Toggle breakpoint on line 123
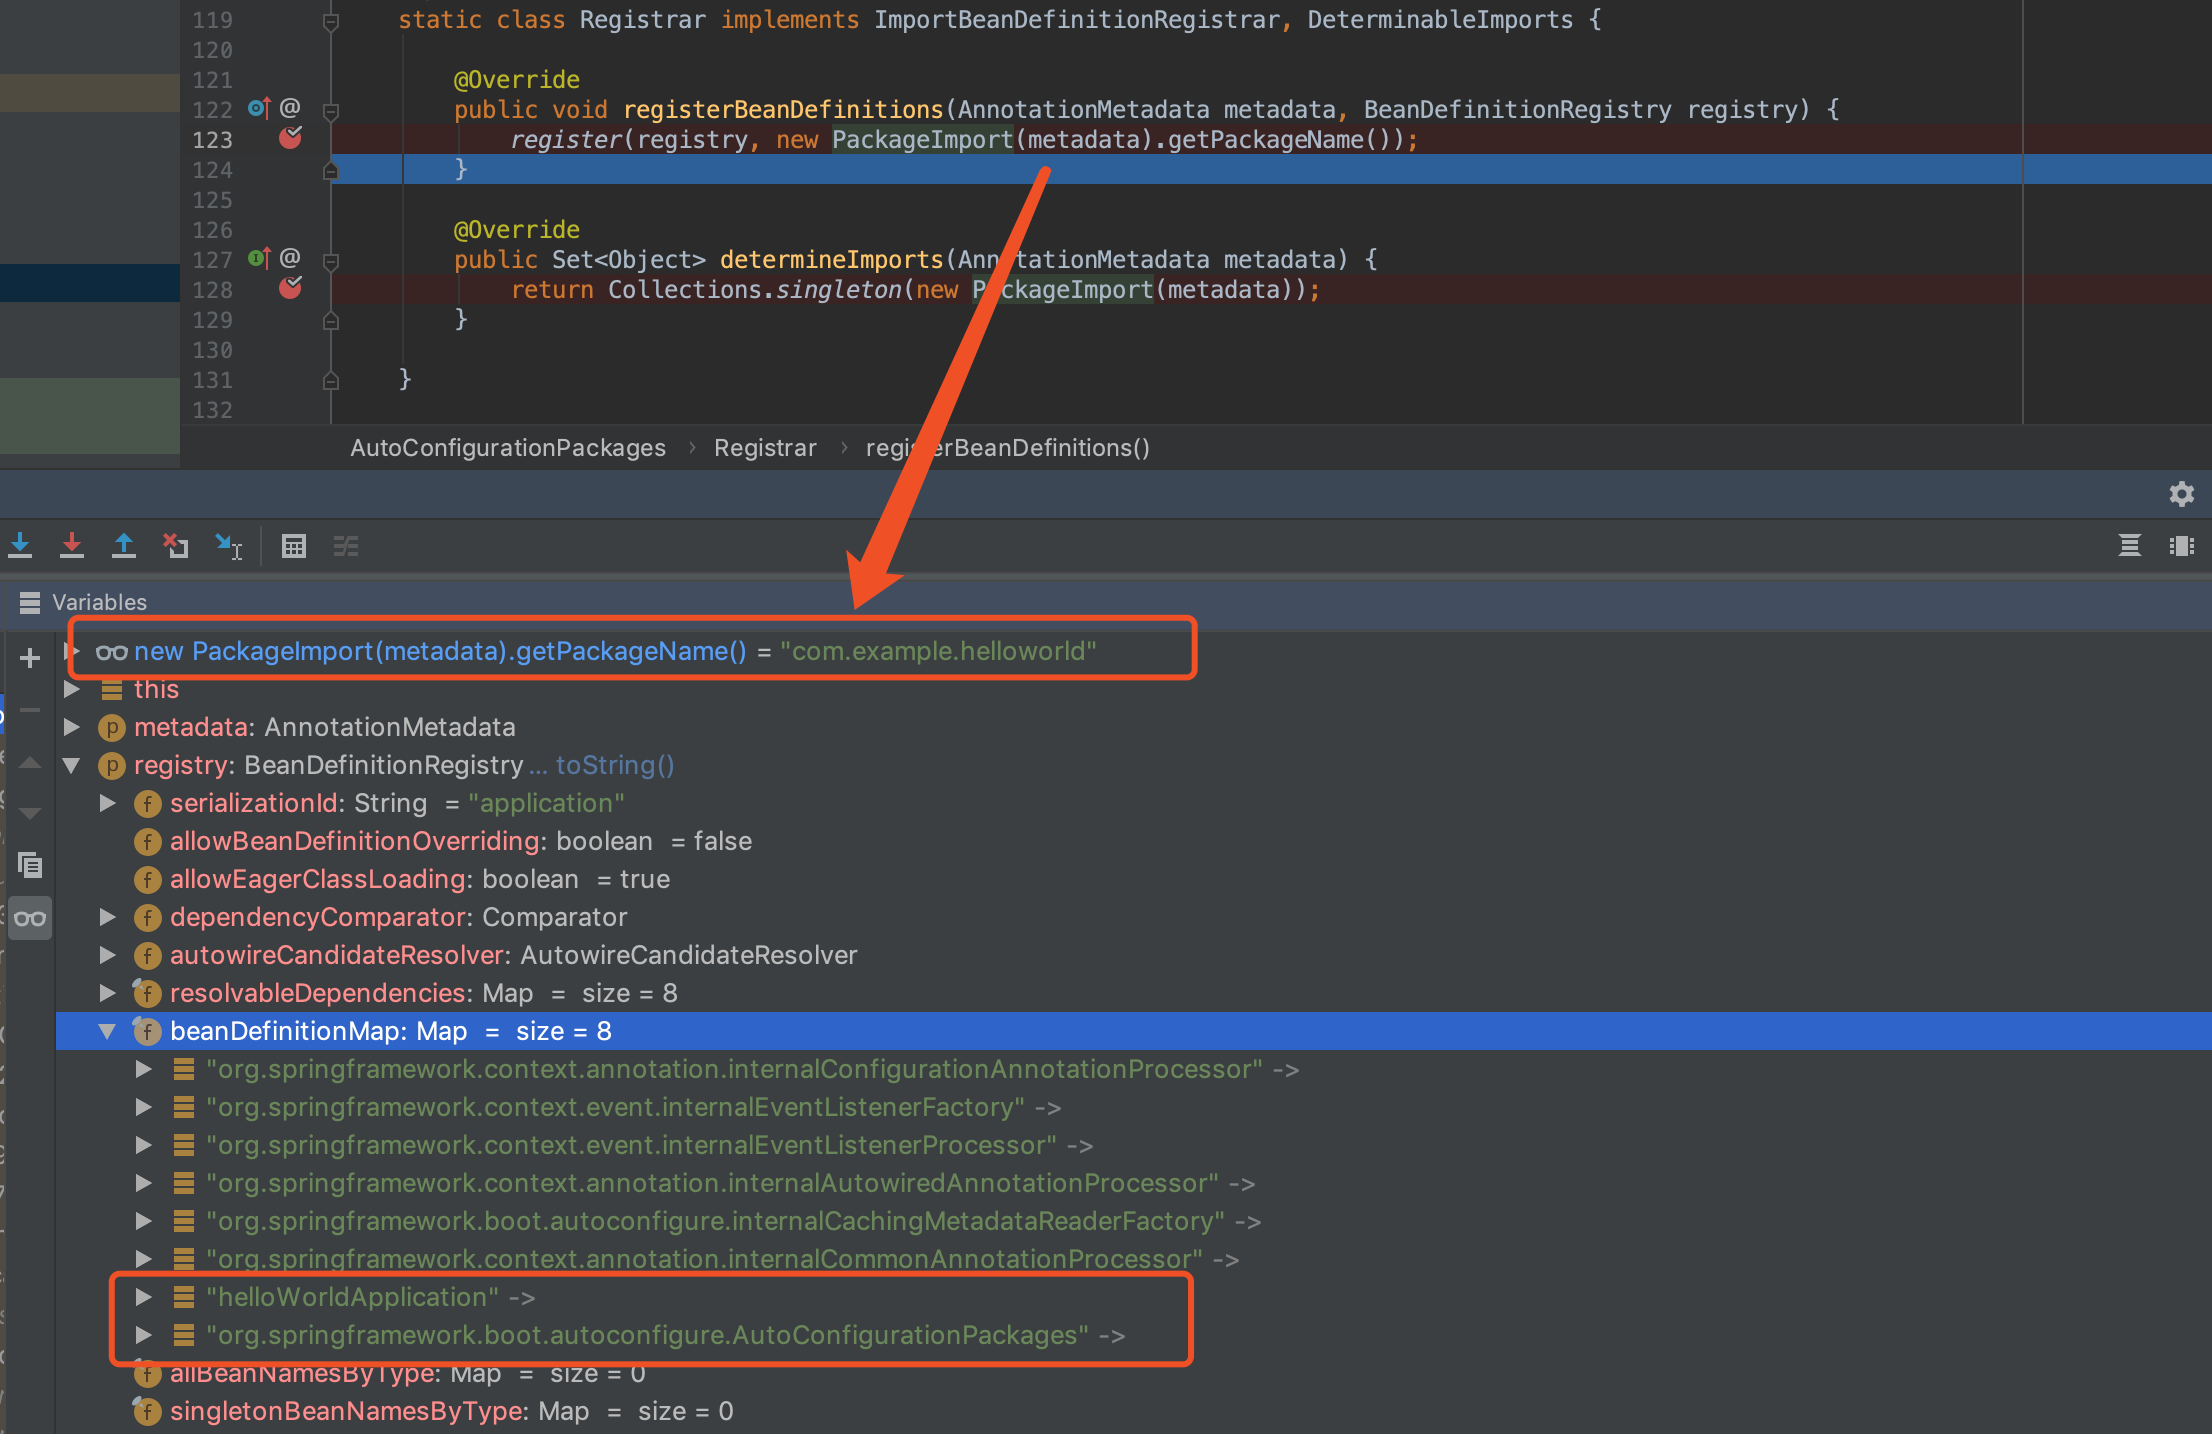2212x1434 pixels. coord(290,138)
